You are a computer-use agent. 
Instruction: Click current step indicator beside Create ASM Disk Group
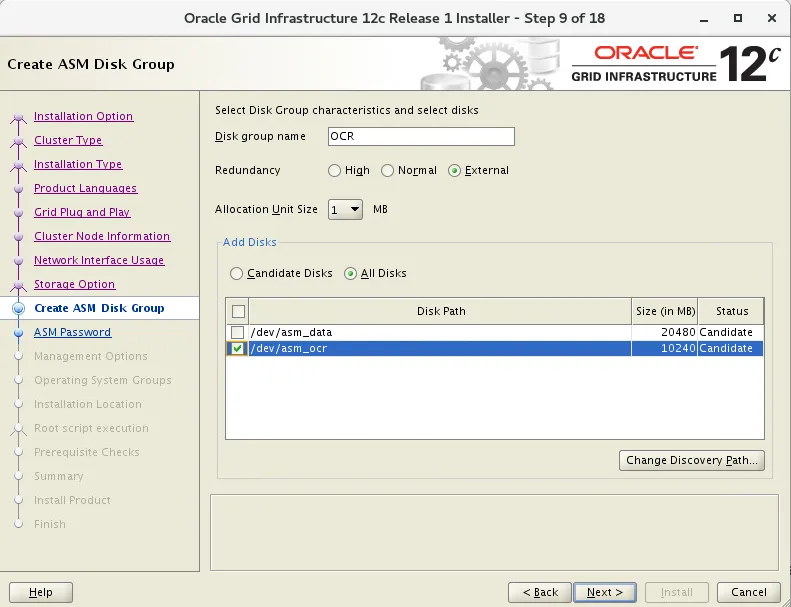point(19,308)
